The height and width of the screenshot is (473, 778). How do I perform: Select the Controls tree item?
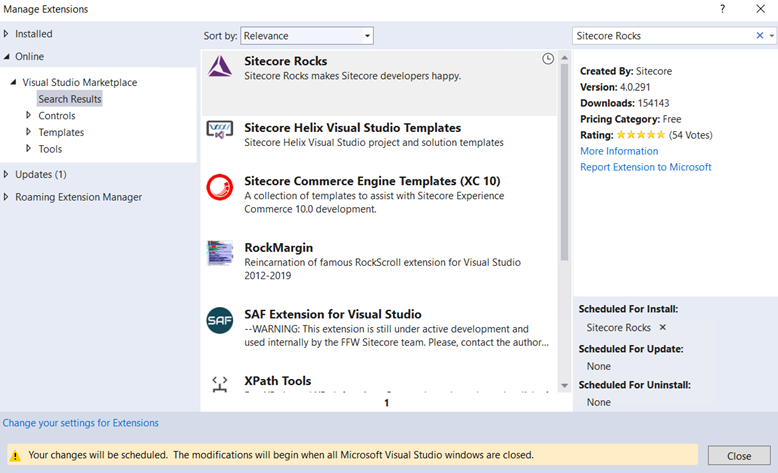57,116
